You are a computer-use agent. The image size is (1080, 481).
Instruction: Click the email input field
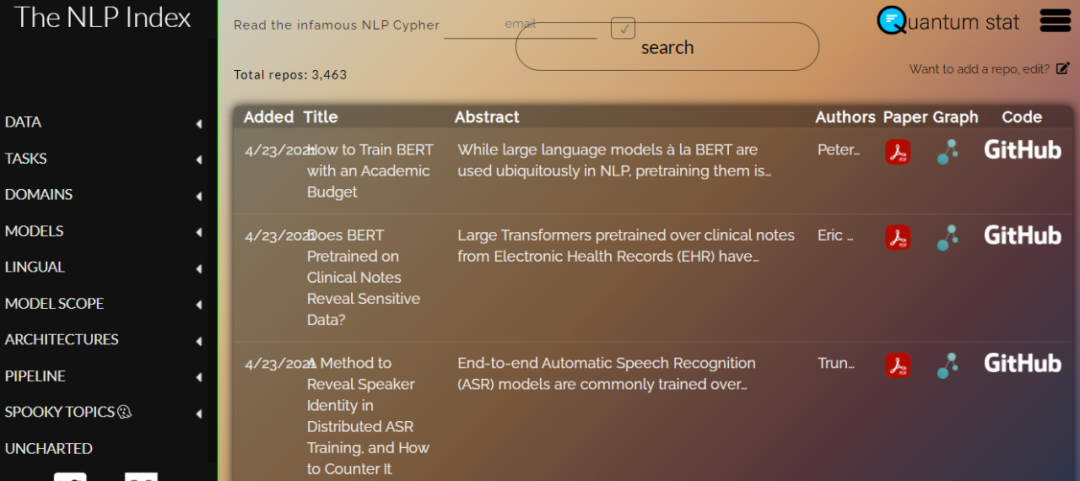[520, 25]
